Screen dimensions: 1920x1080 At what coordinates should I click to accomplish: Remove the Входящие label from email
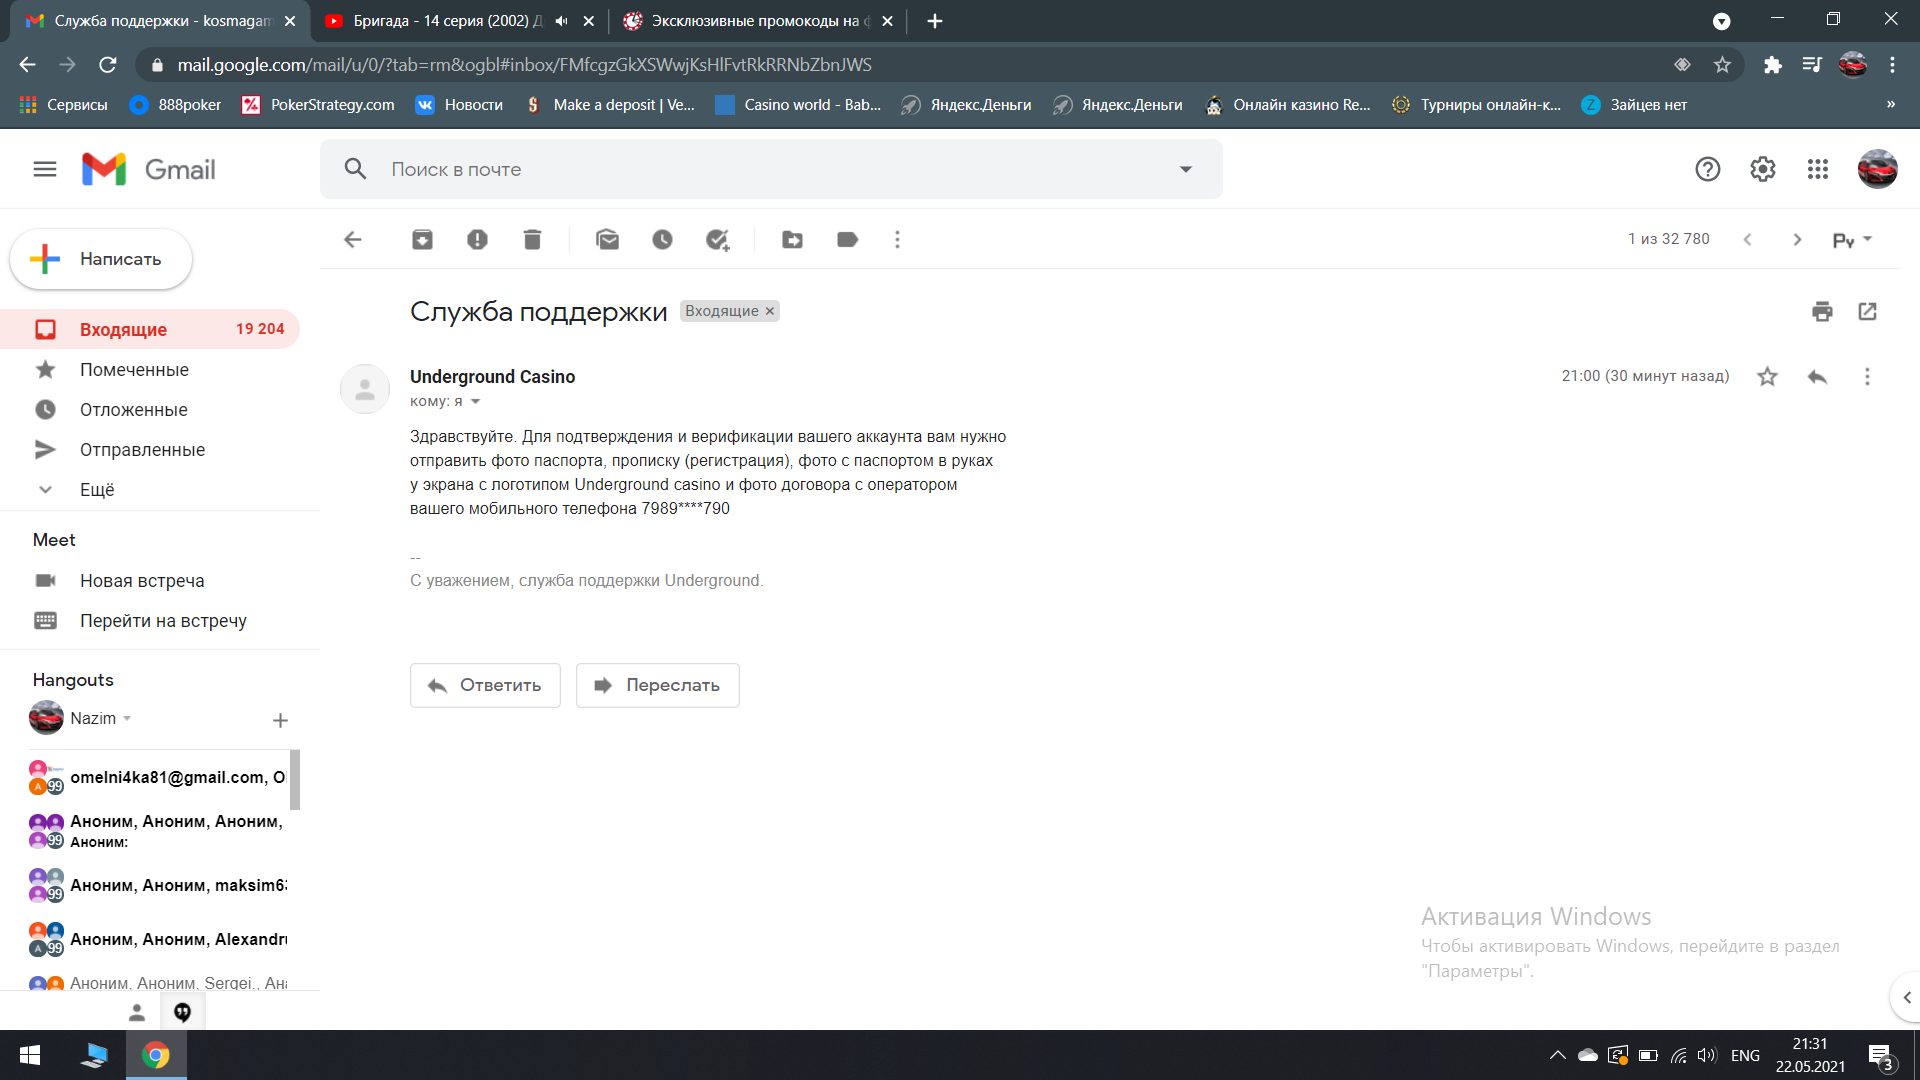tap(770, 312)
